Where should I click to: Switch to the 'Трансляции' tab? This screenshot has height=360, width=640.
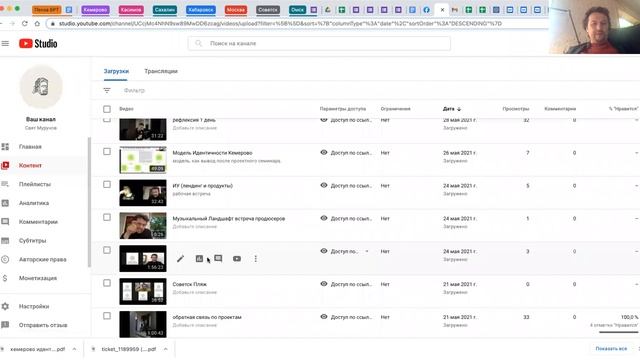coord(161,71)
